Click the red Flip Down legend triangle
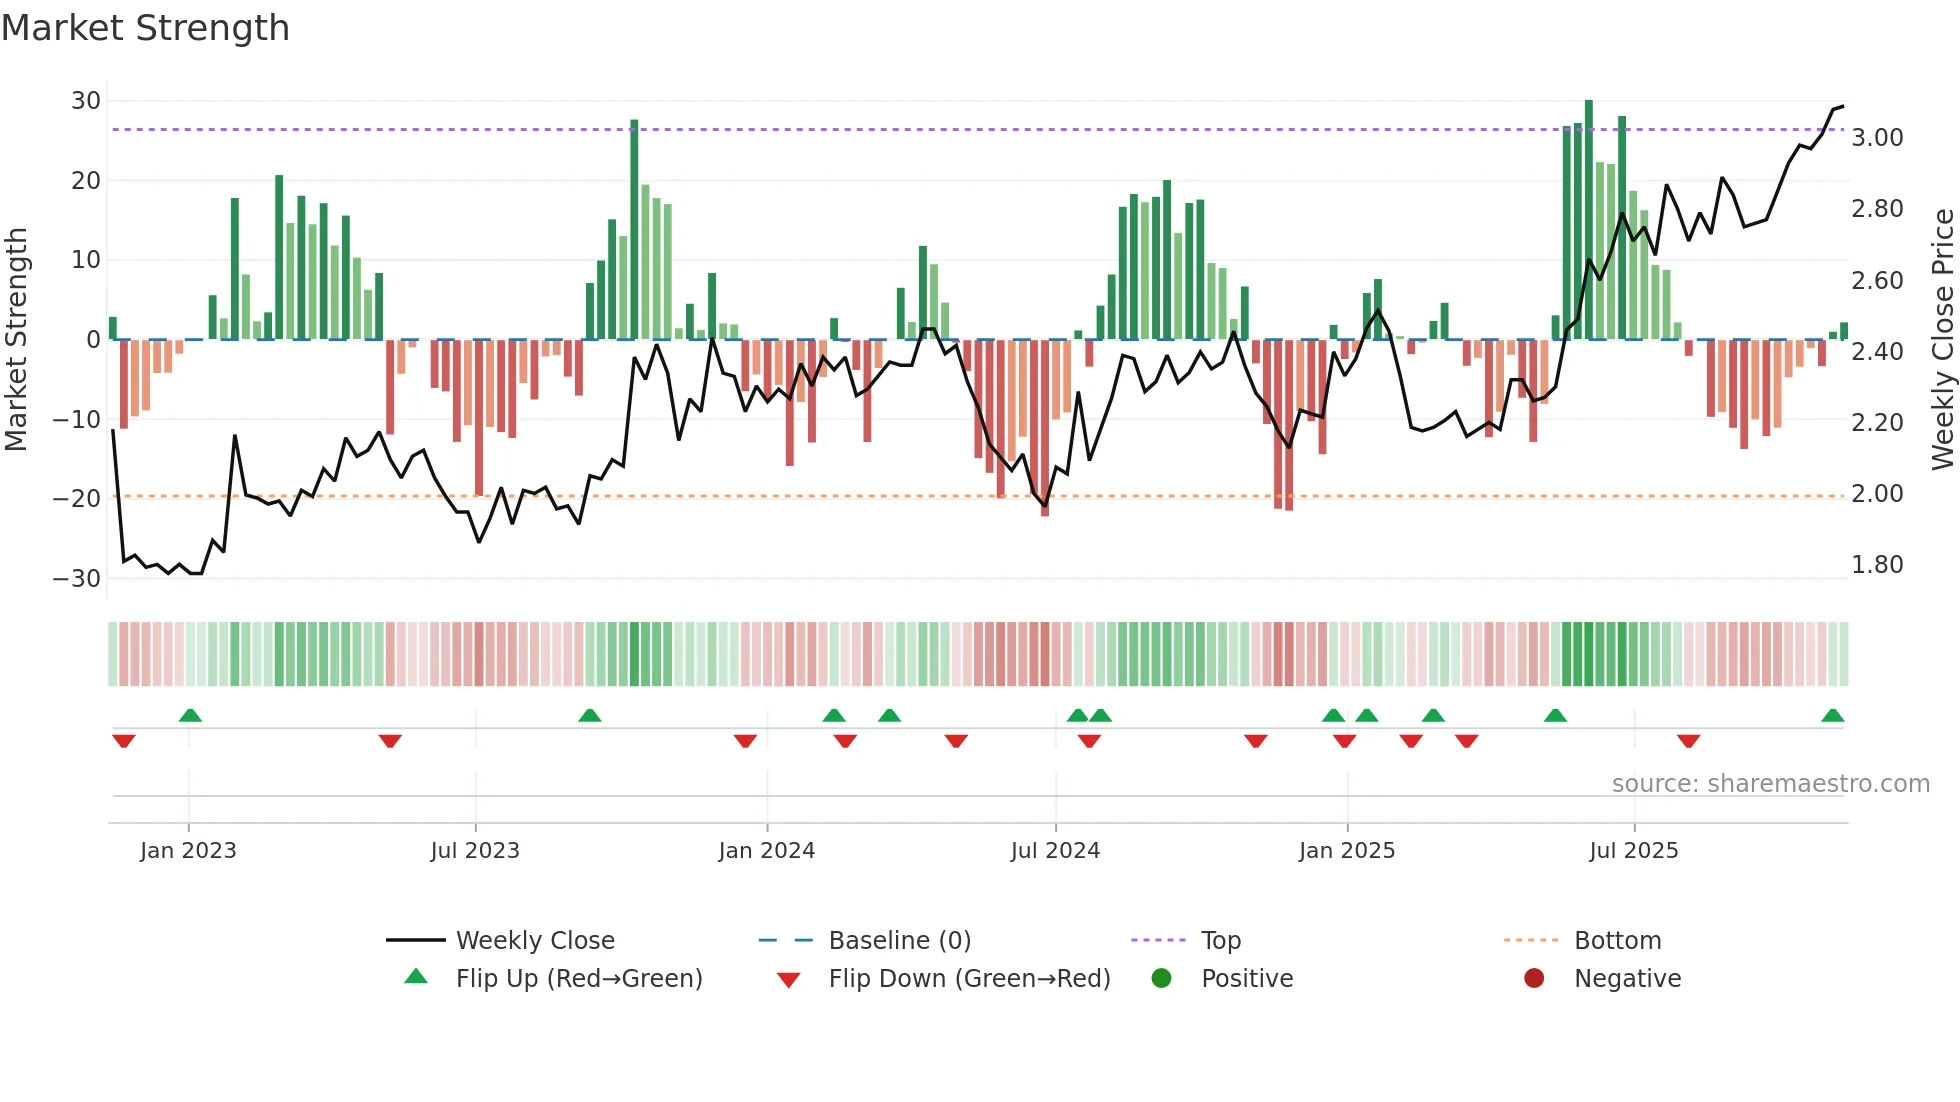This screenshot has height=1102, width=1960. tap(788, 979)
